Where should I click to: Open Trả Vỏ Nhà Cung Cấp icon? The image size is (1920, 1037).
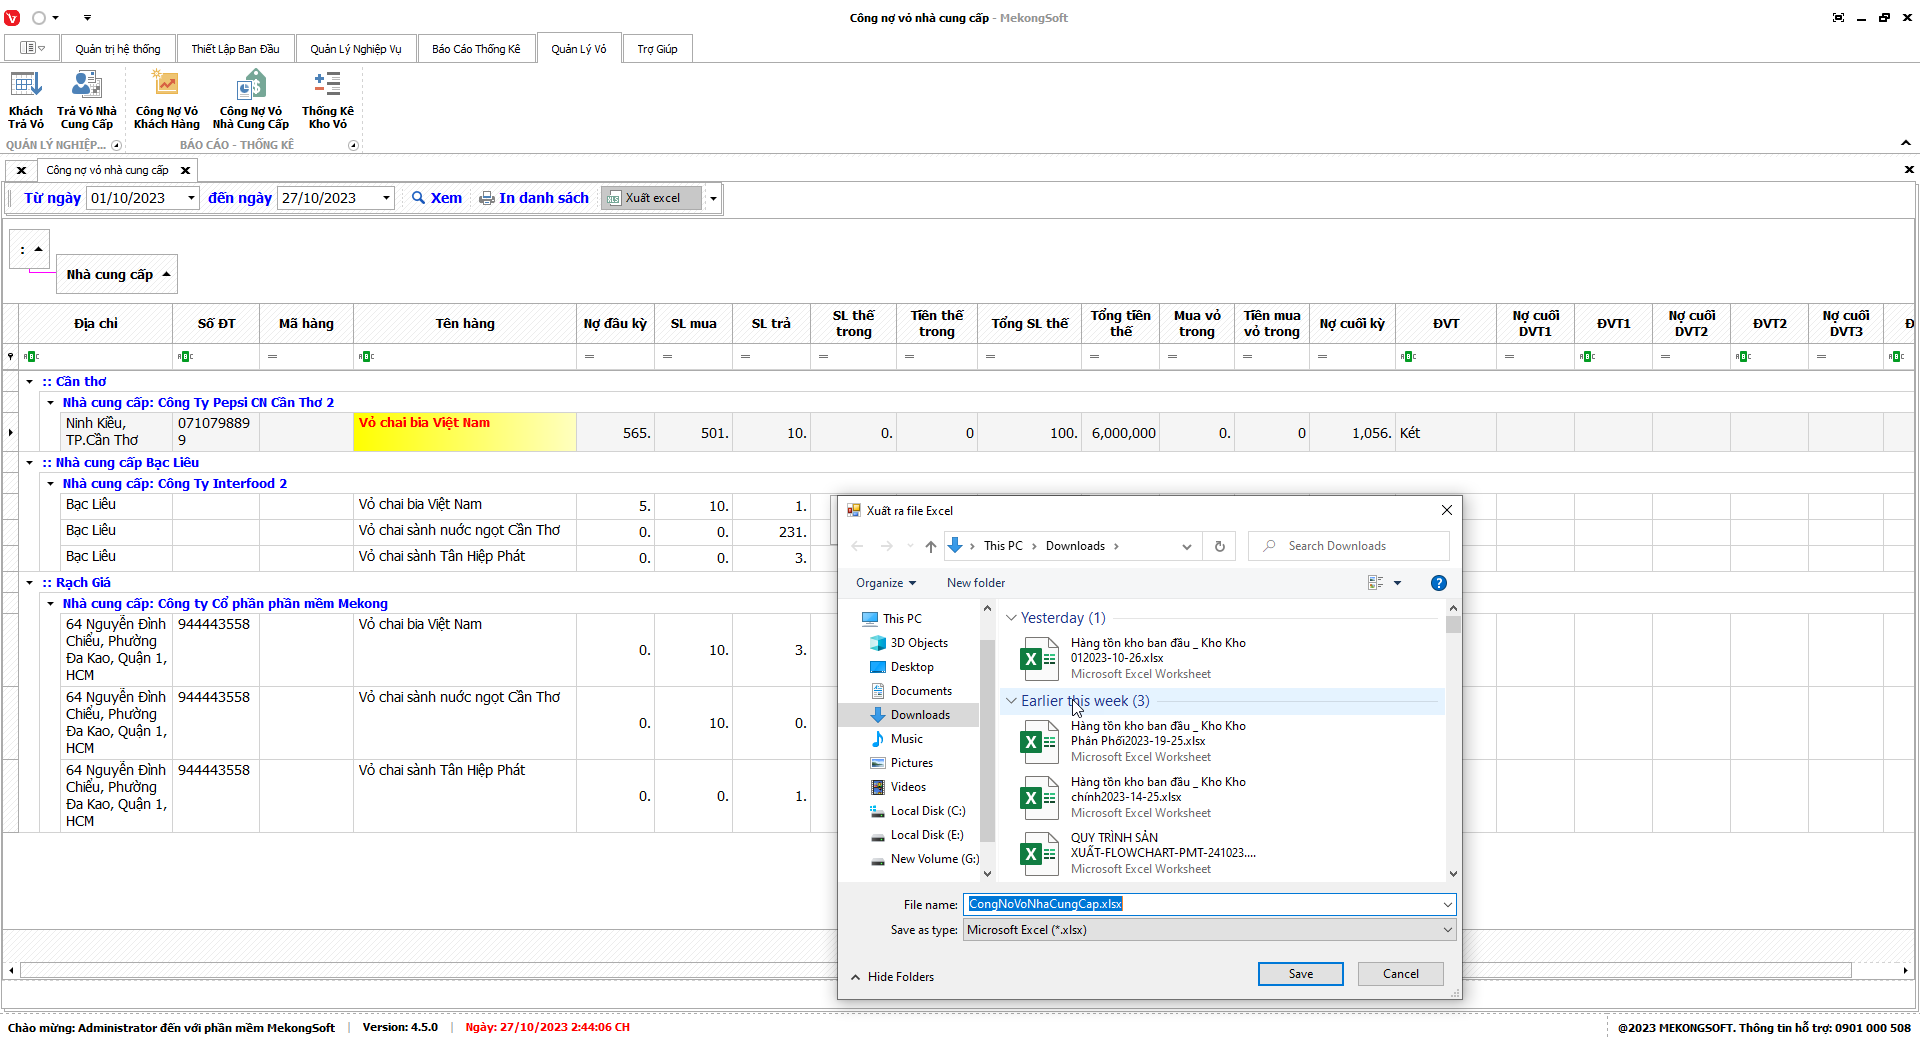click(x=87, y=100)
